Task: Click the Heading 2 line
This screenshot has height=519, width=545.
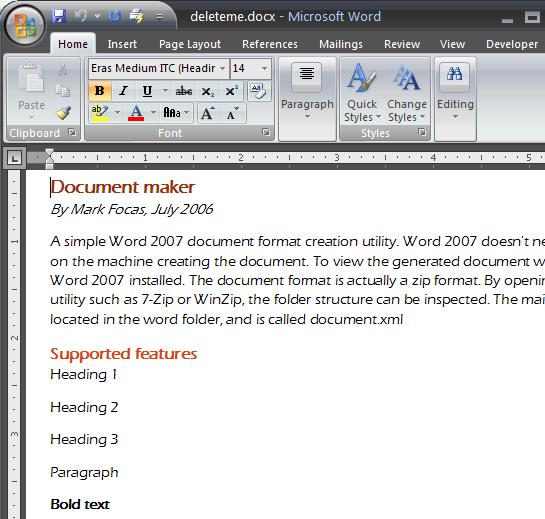Action: pos(84,407)
